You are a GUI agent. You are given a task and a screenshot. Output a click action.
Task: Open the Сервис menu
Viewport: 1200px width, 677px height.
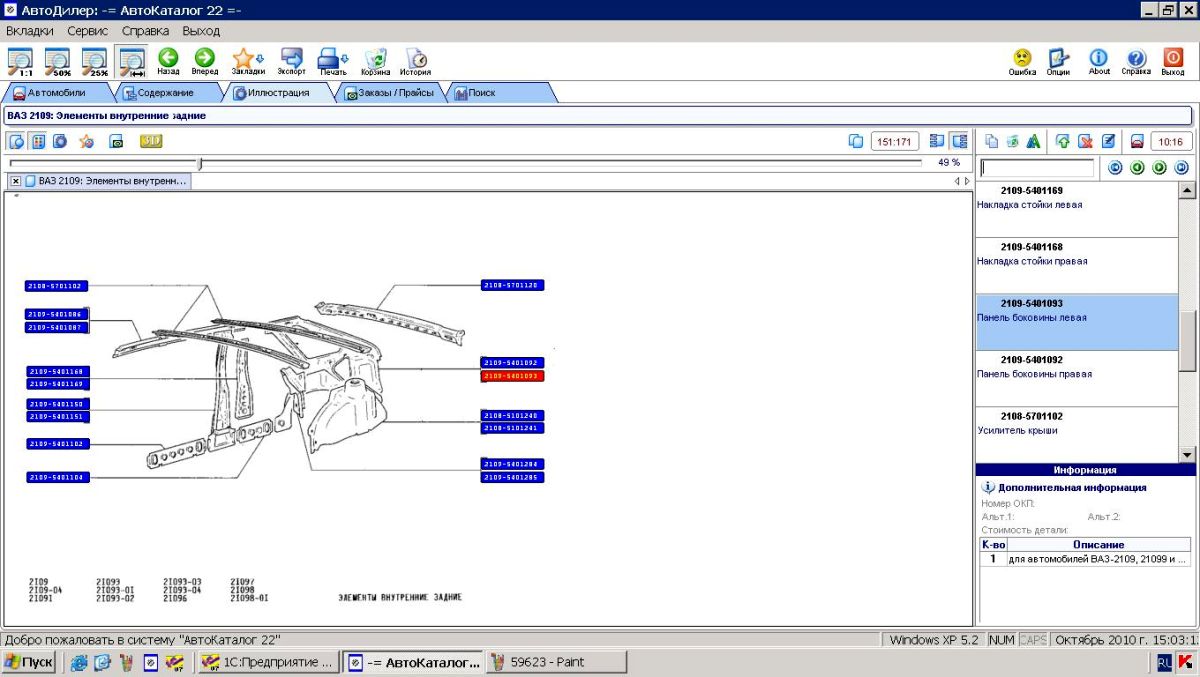point(88,31)
